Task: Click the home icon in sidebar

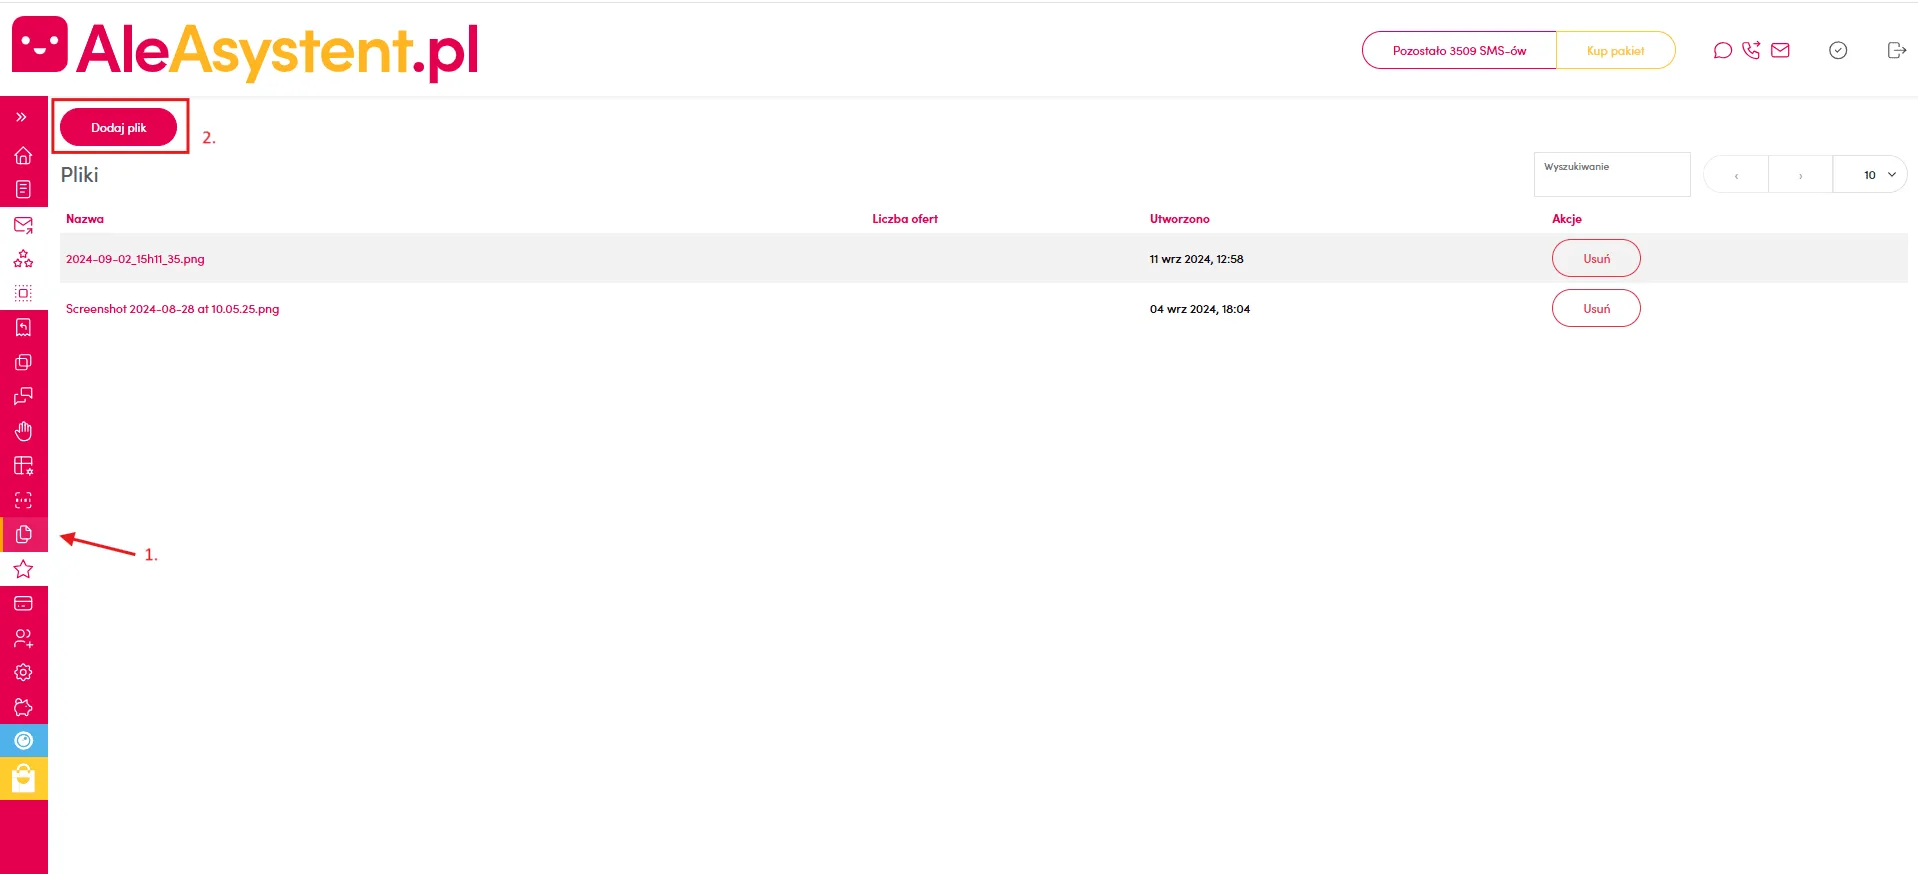Action: pos(23,155)
